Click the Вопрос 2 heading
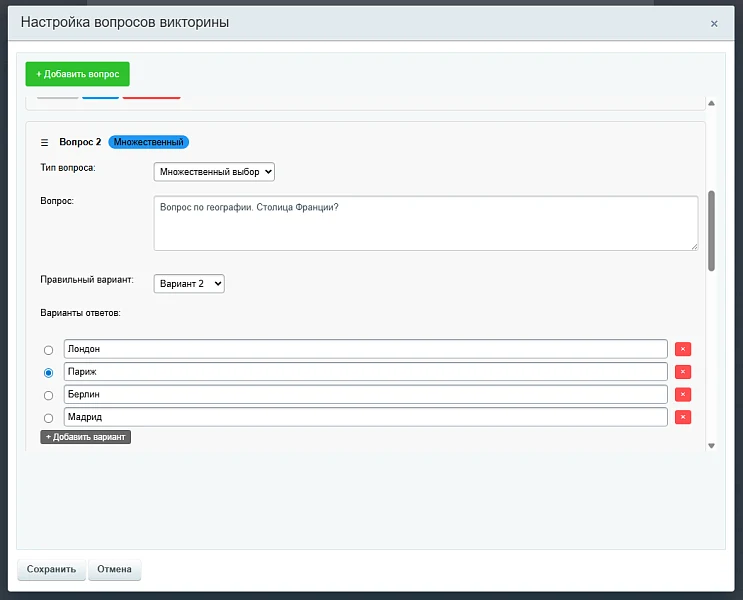743x600 pixels. [x=80, y=142]
